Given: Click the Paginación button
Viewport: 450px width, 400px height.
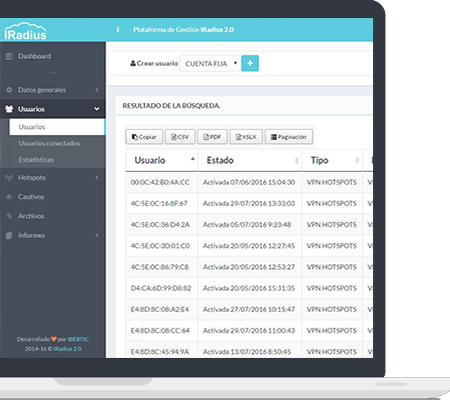Looking at the screenshot, I should [289, 137].
